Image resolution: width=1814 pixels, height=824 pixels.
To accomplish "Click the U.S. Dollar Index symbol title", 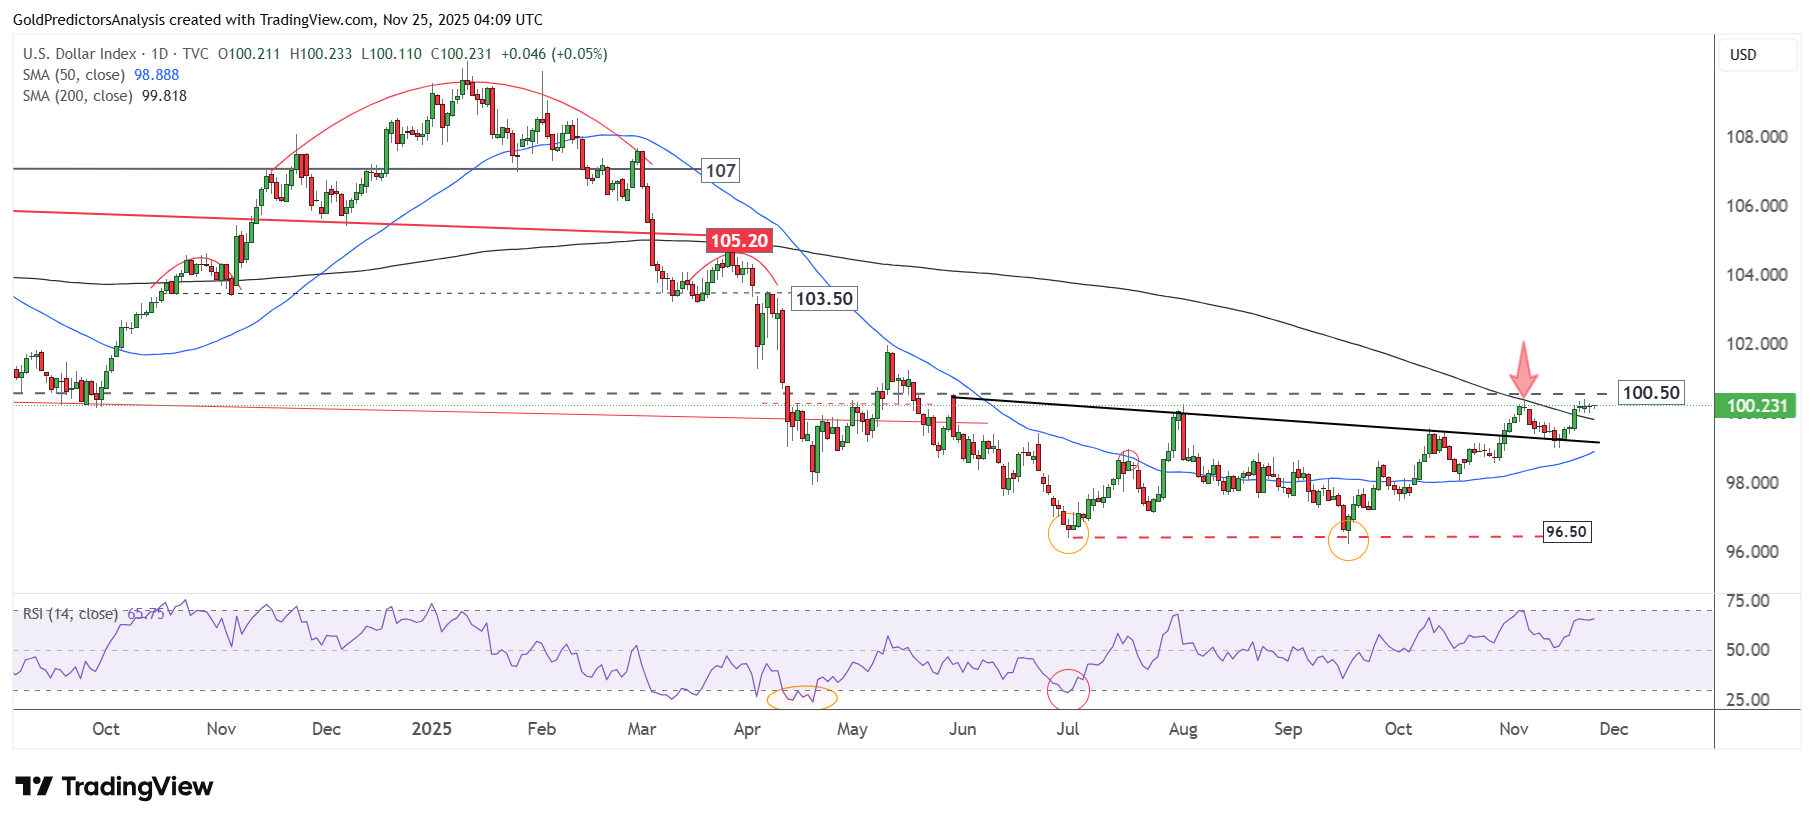I will pos(80,54).
